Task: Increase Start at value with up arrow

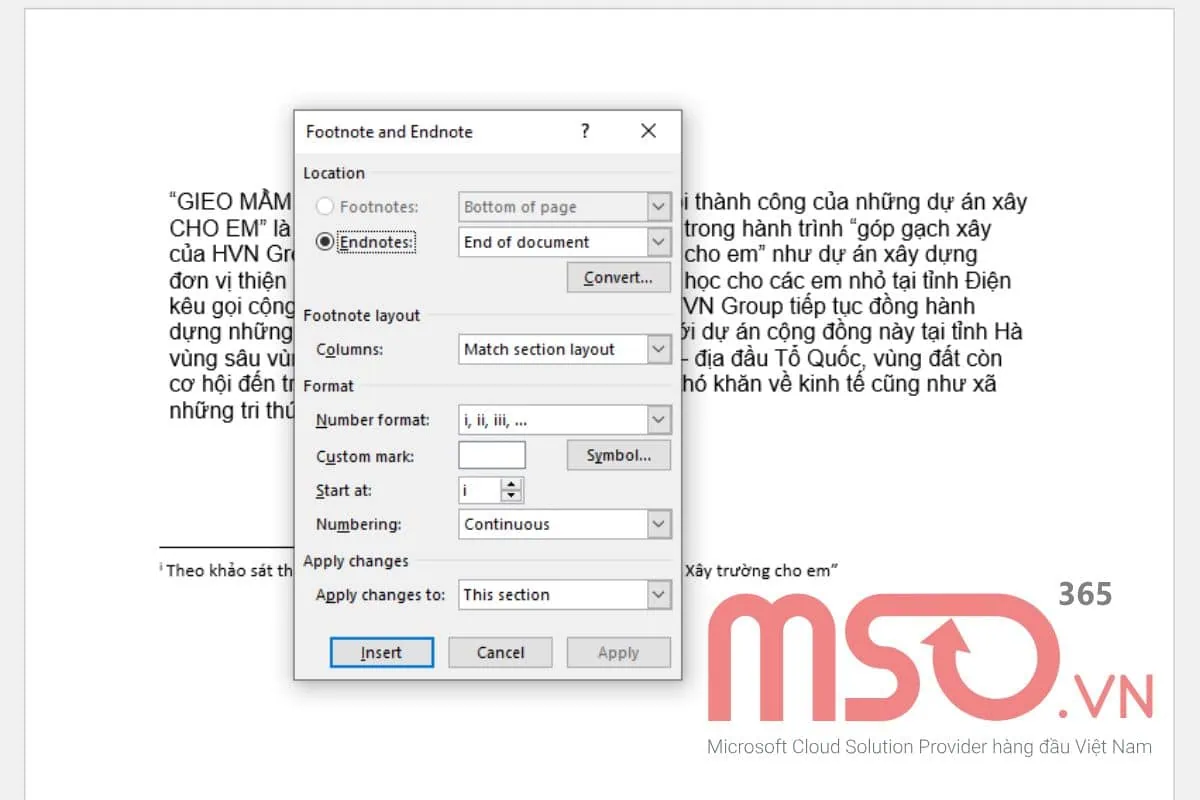Action: (x=512, y=485)
